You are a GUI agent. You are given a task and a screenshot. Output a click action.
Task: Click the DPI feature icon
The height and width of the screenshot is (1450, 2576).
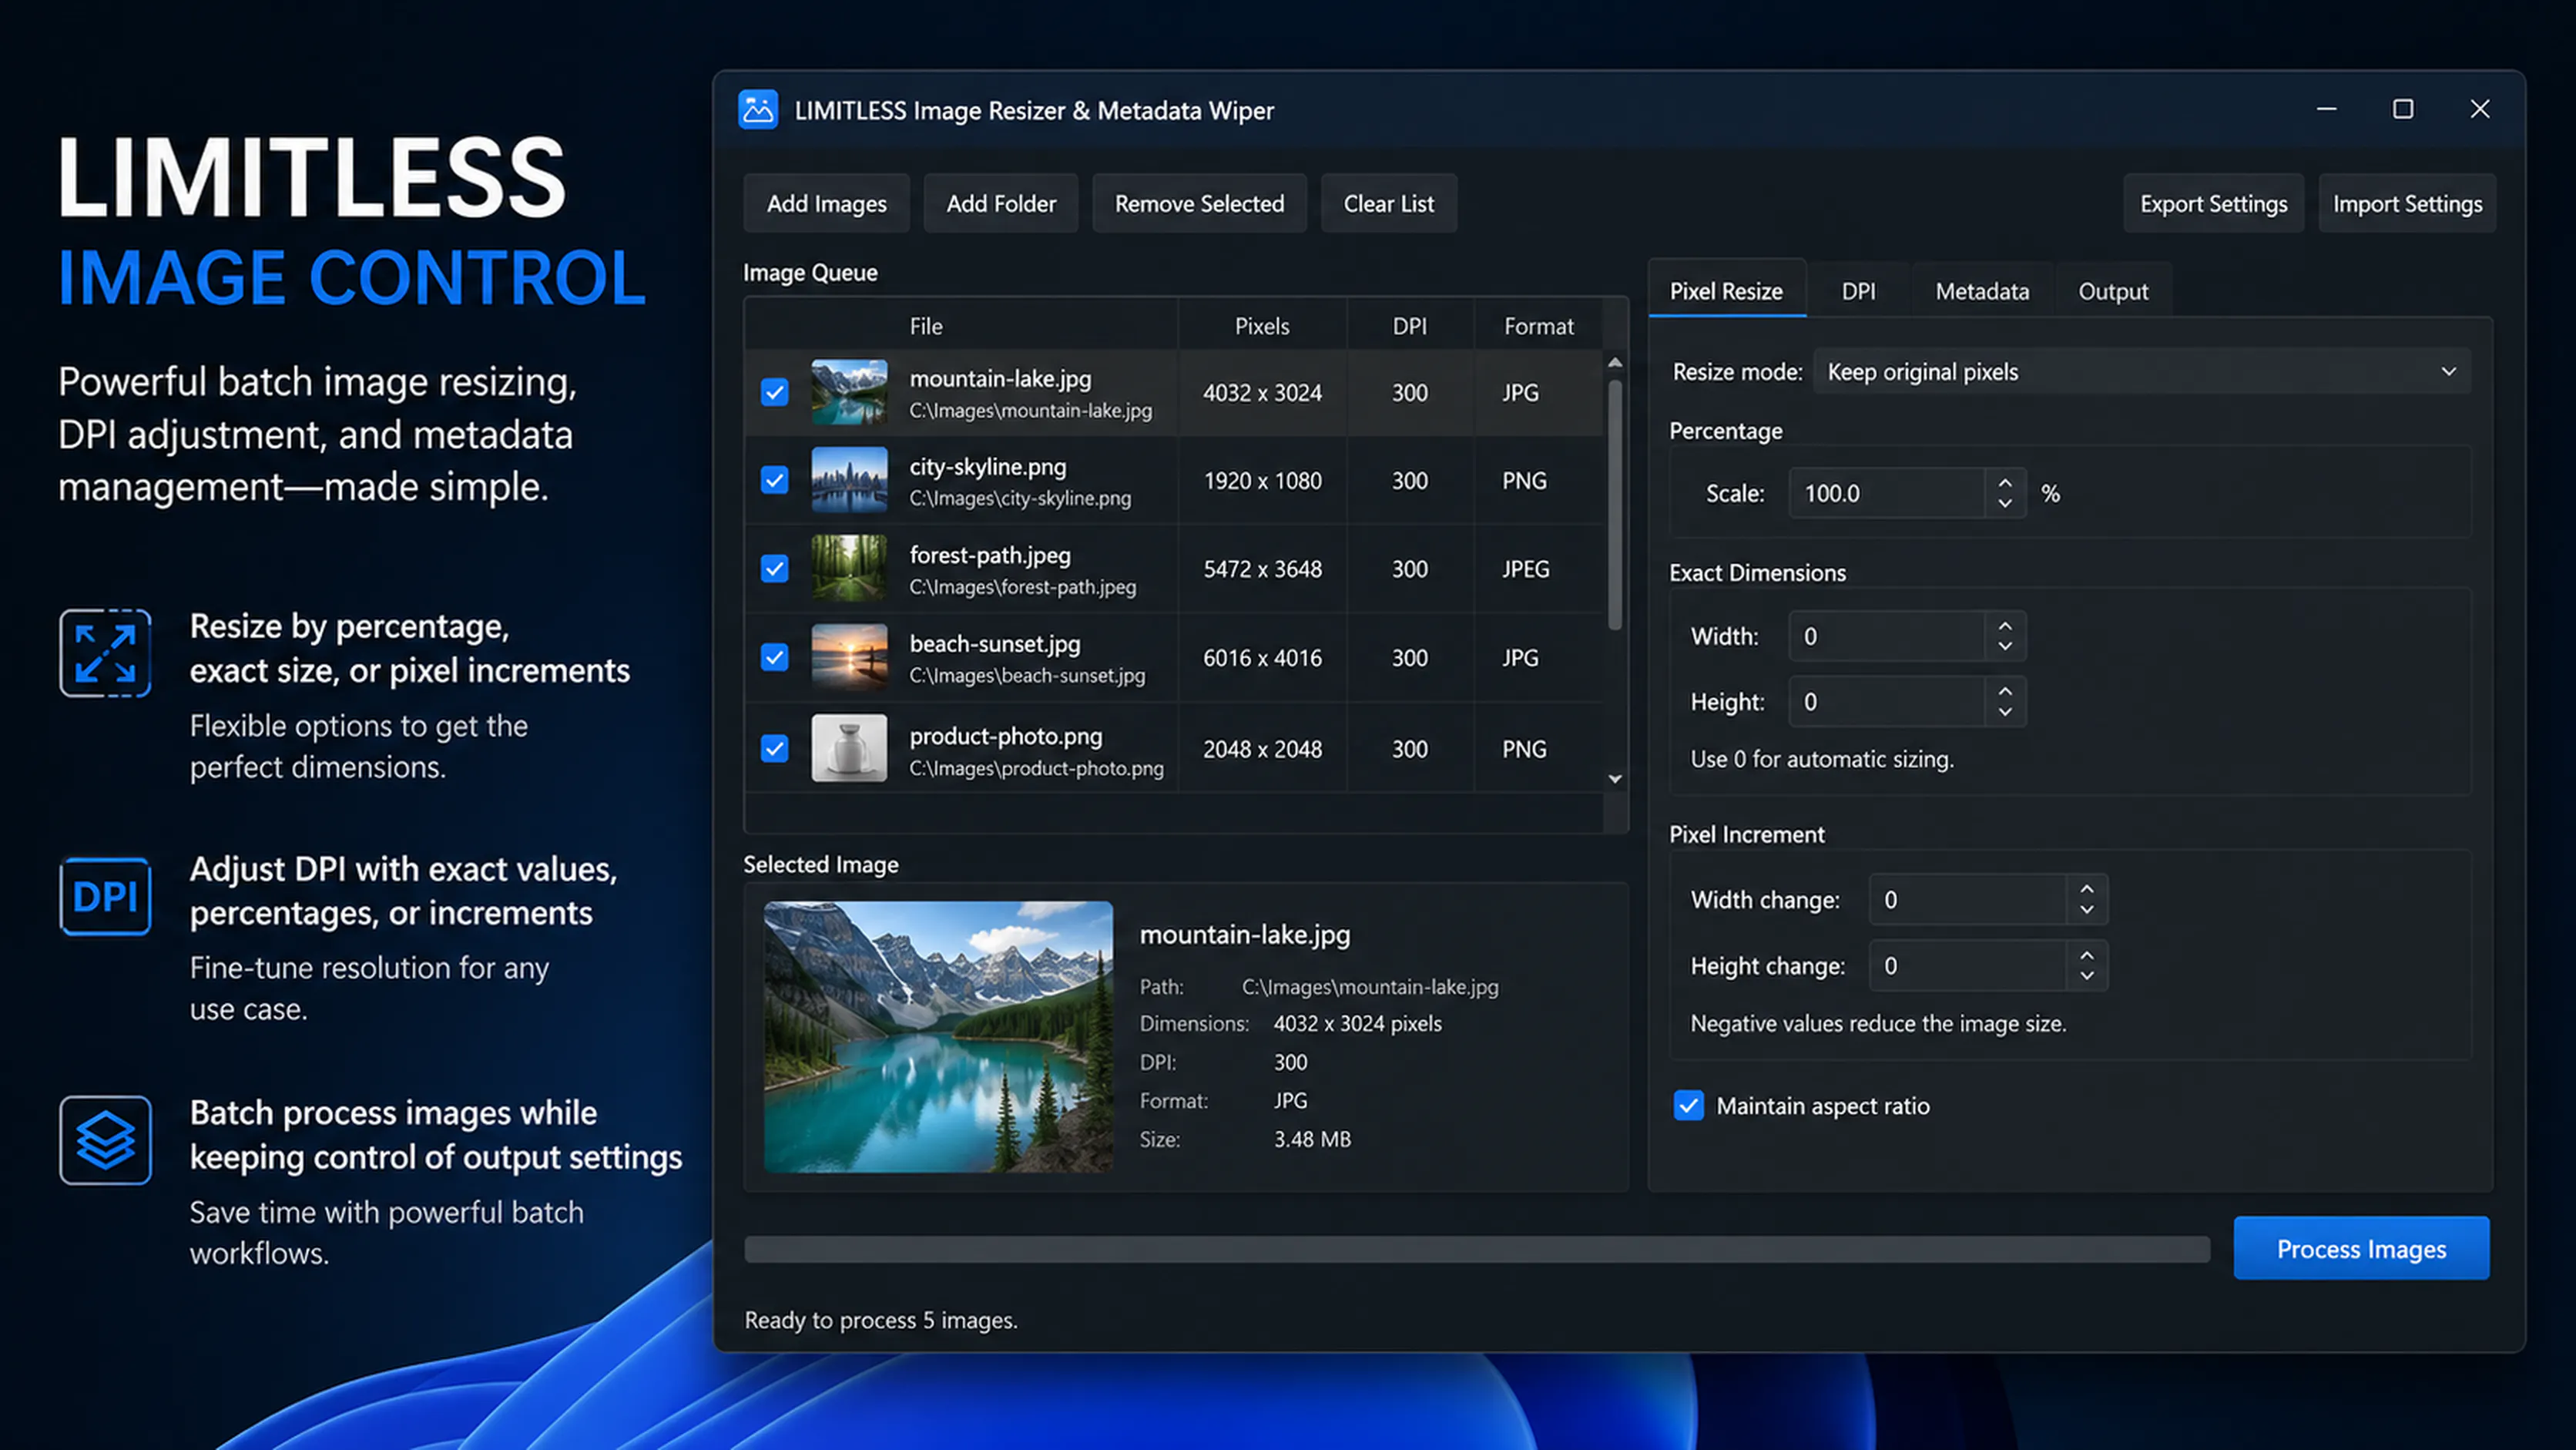[x=105, y=896]
